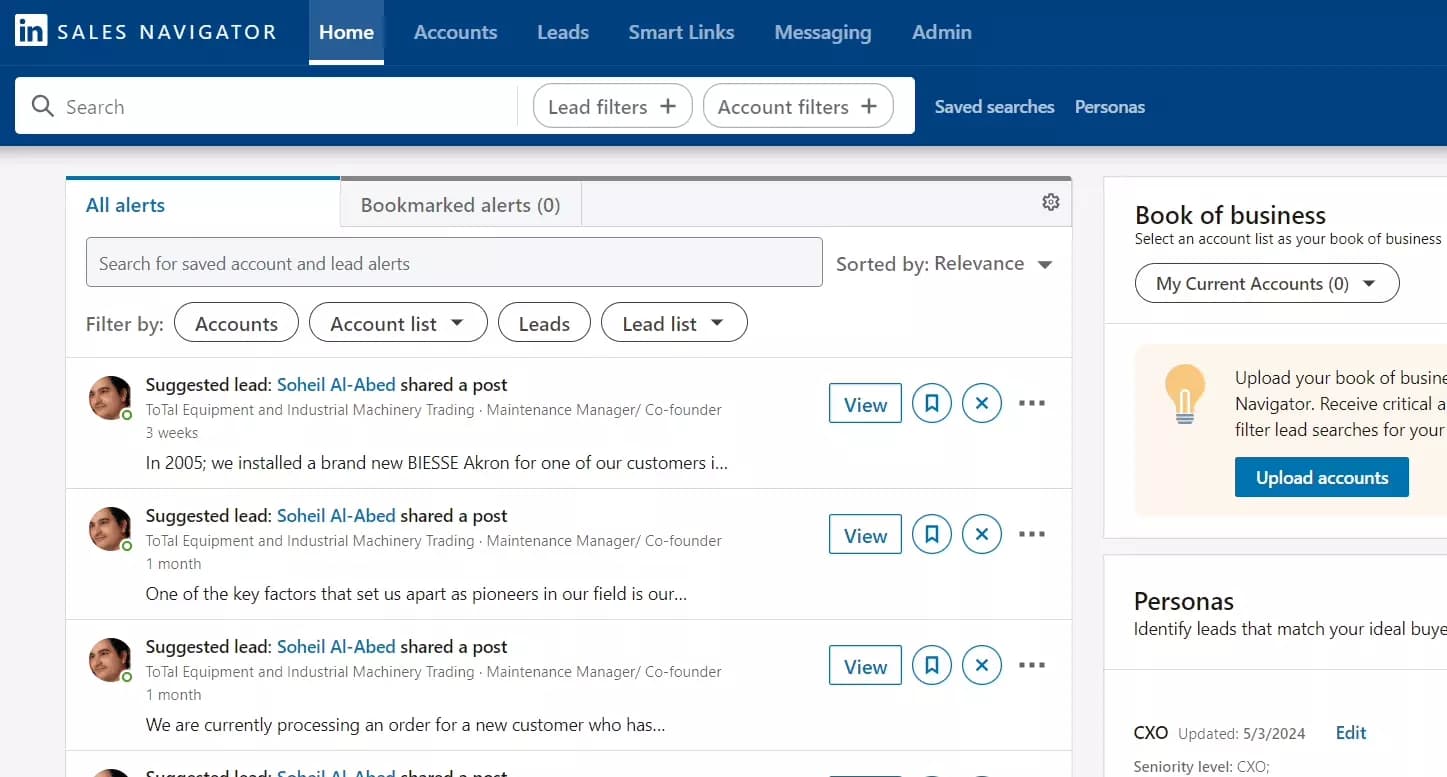The width and height of the screenshot is (1447, 777).
Task: Bookmark the first Soheil Al-Abed alert
Action: point(931,404)
